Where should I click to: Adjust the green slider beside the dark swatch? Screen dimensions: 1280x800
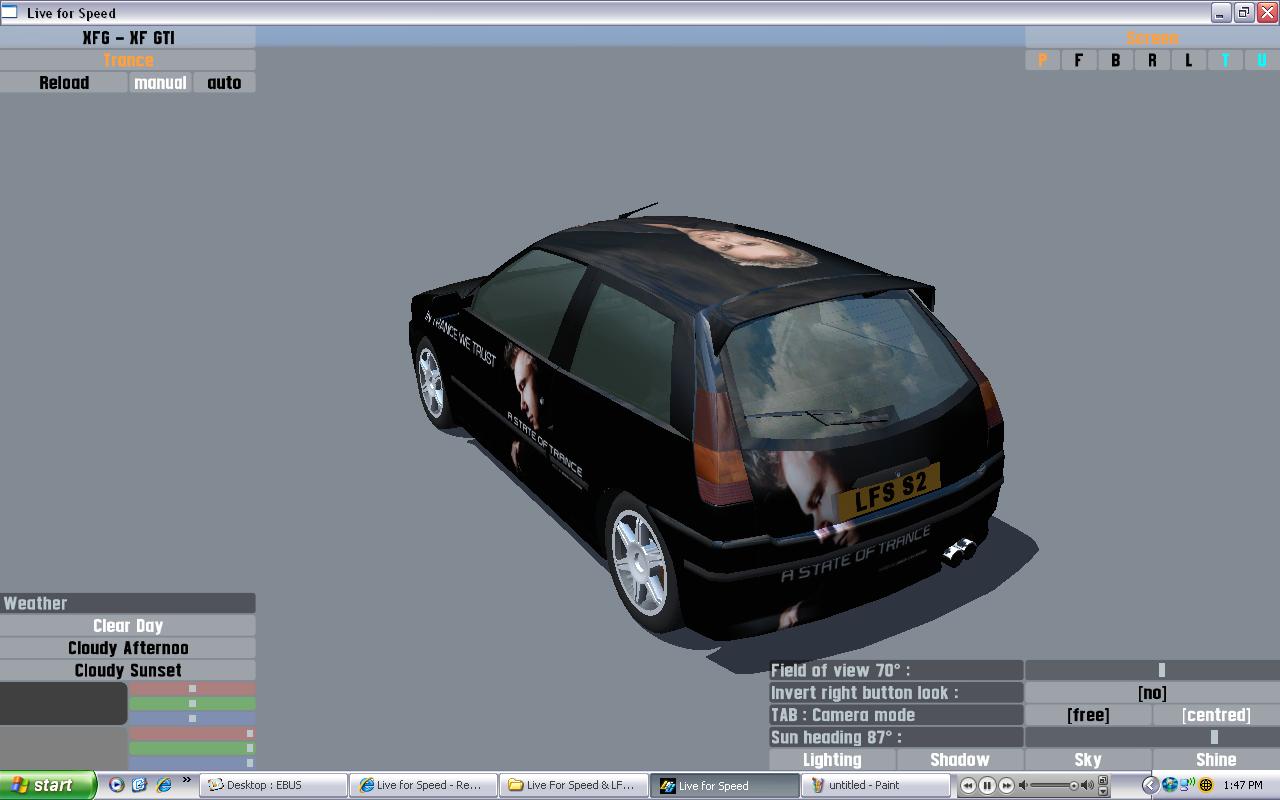point(192,703)
